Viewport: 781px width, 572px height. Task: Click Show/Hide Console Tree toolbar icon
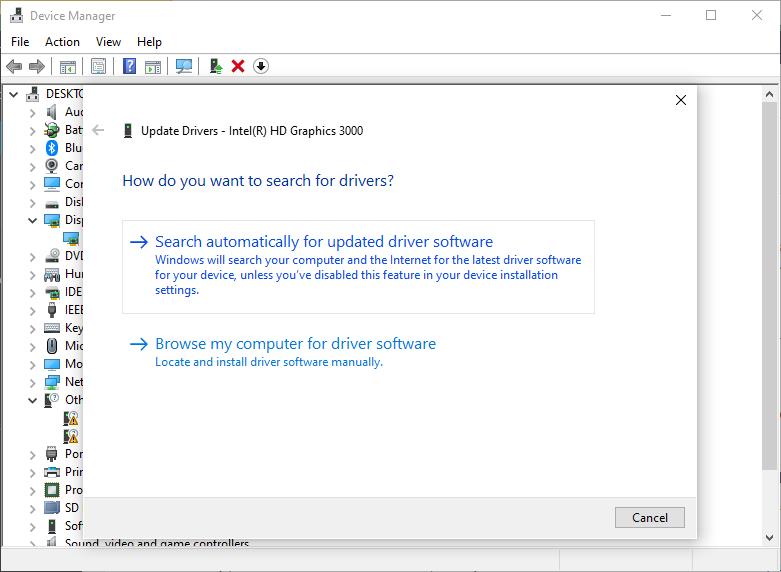(68, 66)
